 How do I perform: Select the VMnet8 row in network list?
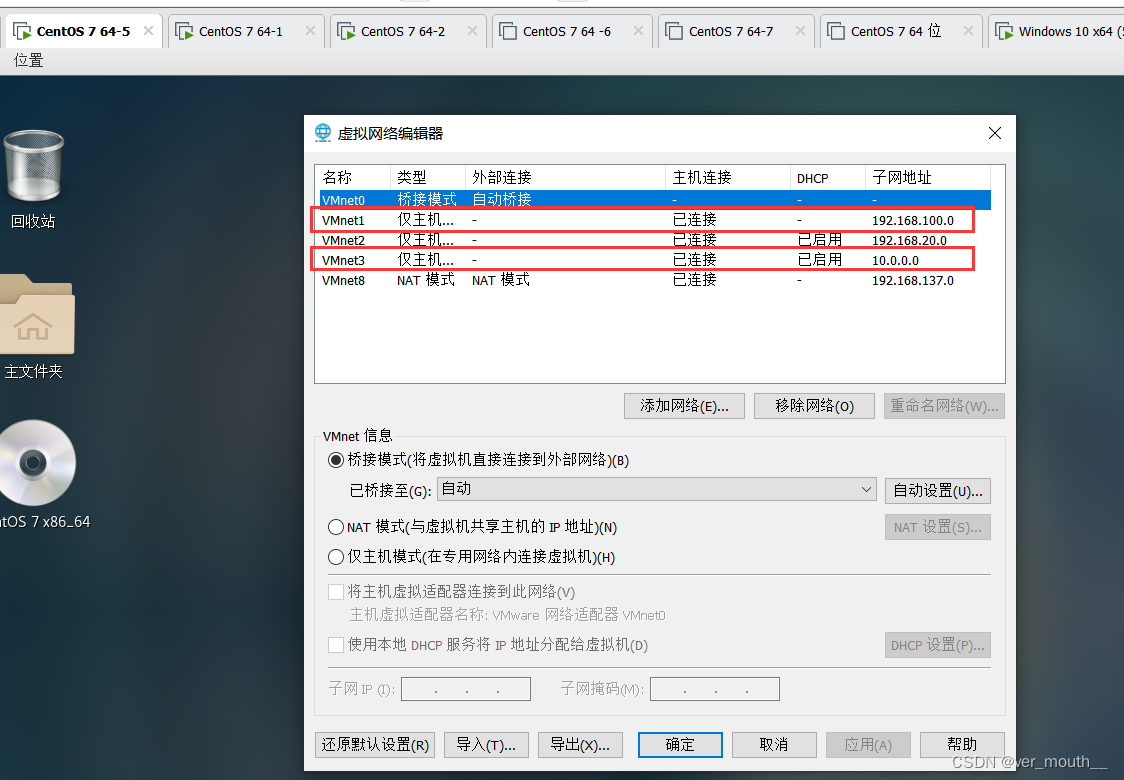coord(655,280)
